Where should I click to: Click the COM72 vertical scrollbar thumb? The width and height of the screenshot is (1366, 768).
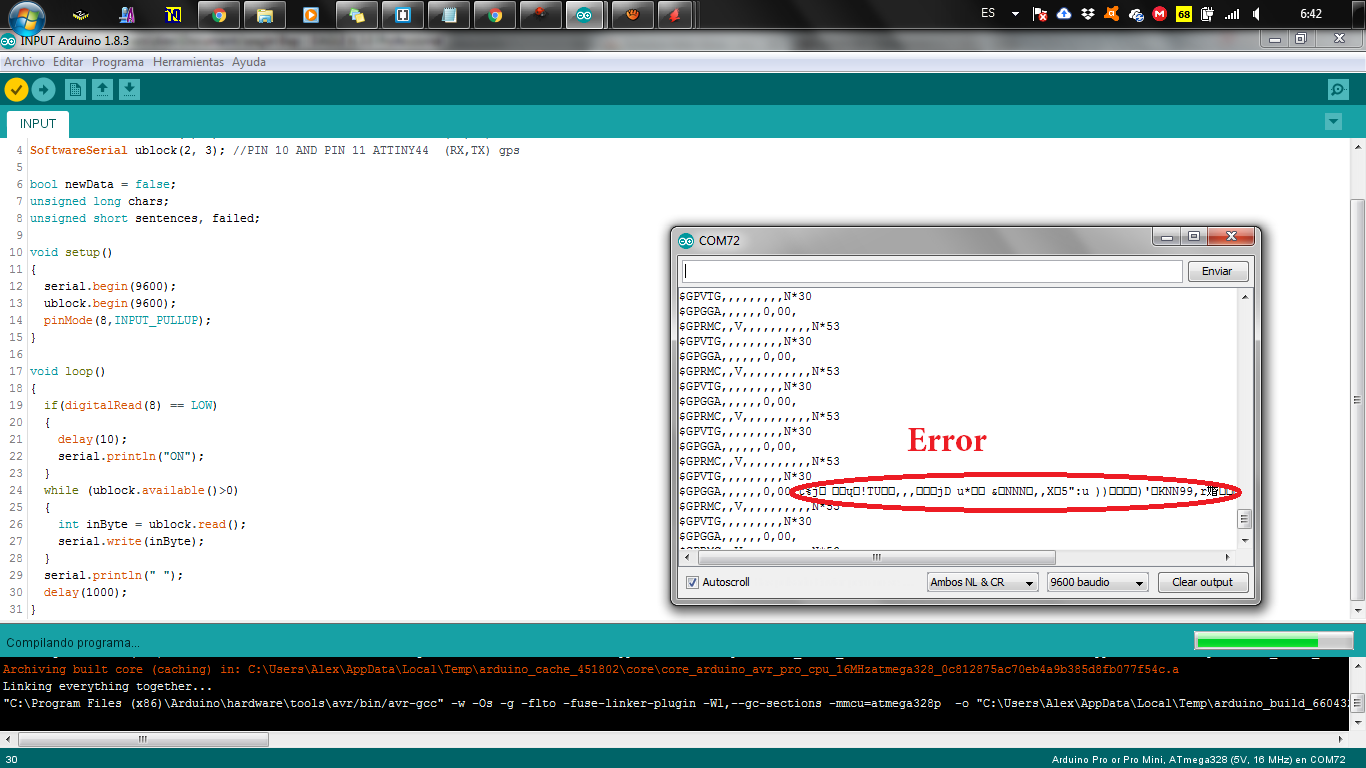point(1245,519)
